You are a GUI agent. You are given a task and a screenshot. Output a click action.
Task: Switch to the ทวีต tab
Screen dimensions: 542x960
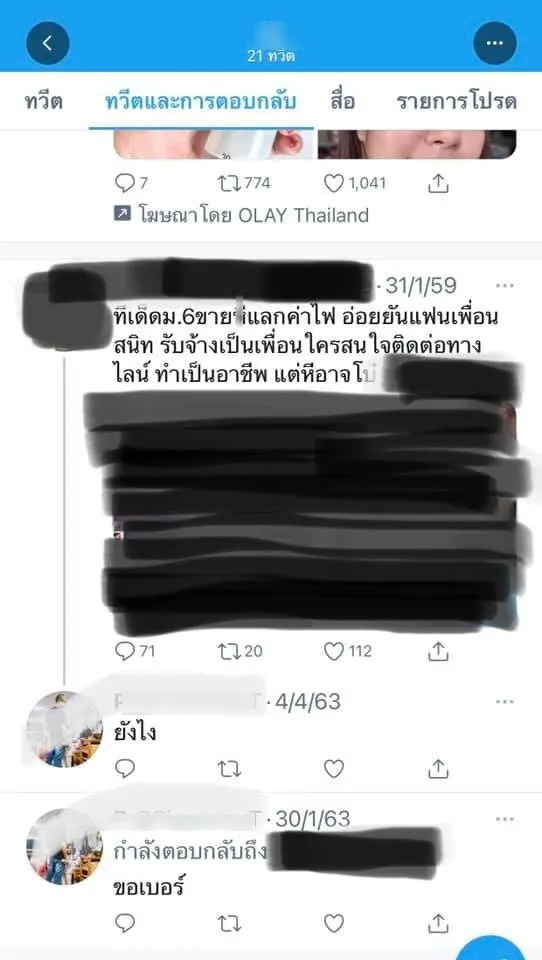click(44, 102)
